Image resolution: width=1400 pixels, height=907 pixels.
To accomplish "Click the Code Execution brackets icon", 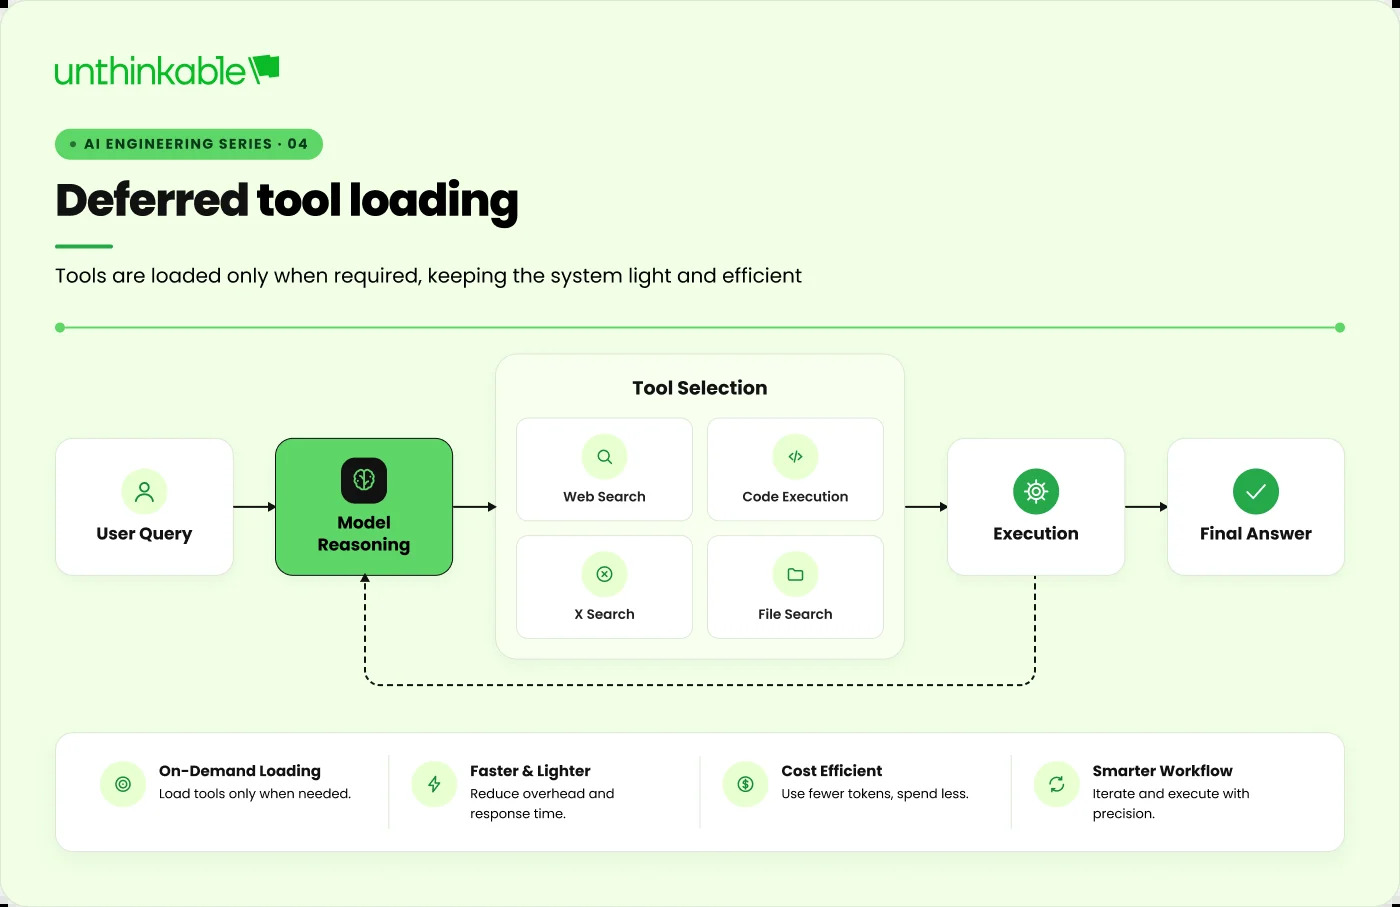I will (795, 456).
